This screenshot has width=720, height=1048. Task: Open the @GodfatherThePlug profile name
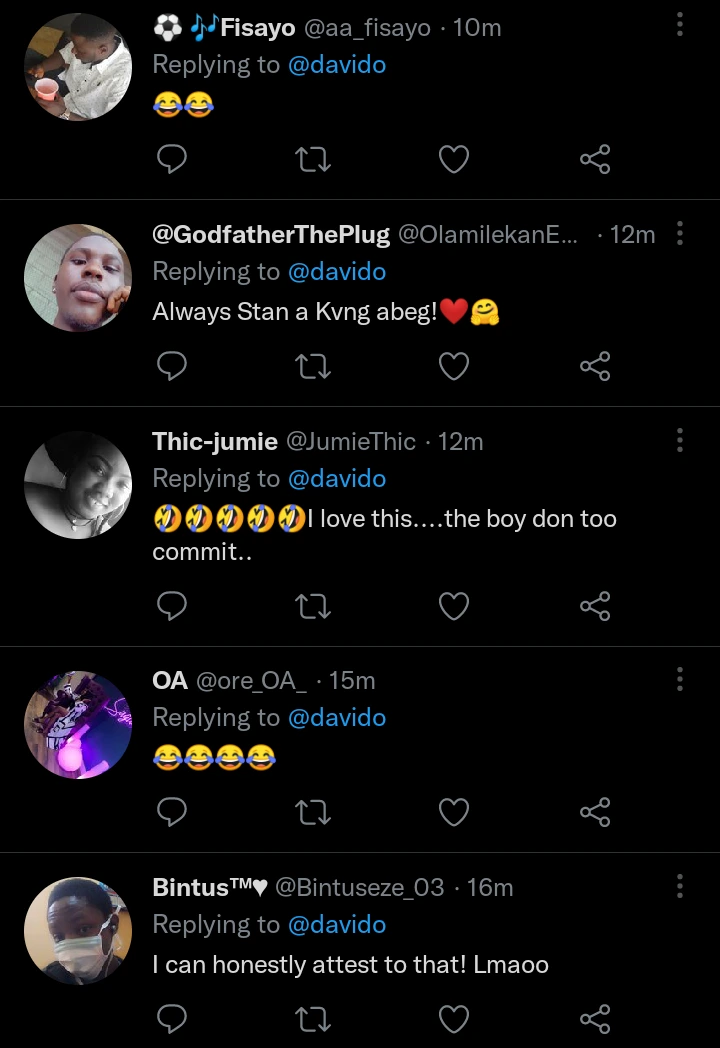pyautogui.click(x=270, y=235)
